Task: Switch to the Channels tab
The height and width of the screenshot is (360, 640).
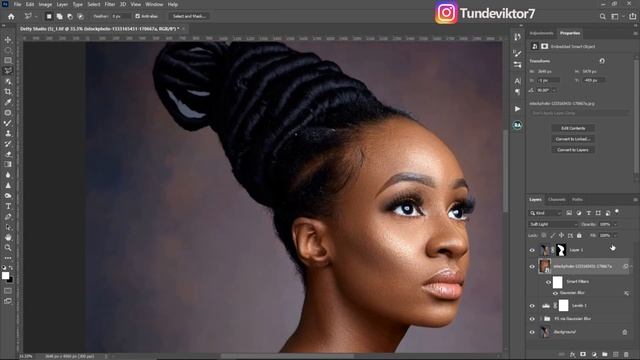Action: point(556,200)
